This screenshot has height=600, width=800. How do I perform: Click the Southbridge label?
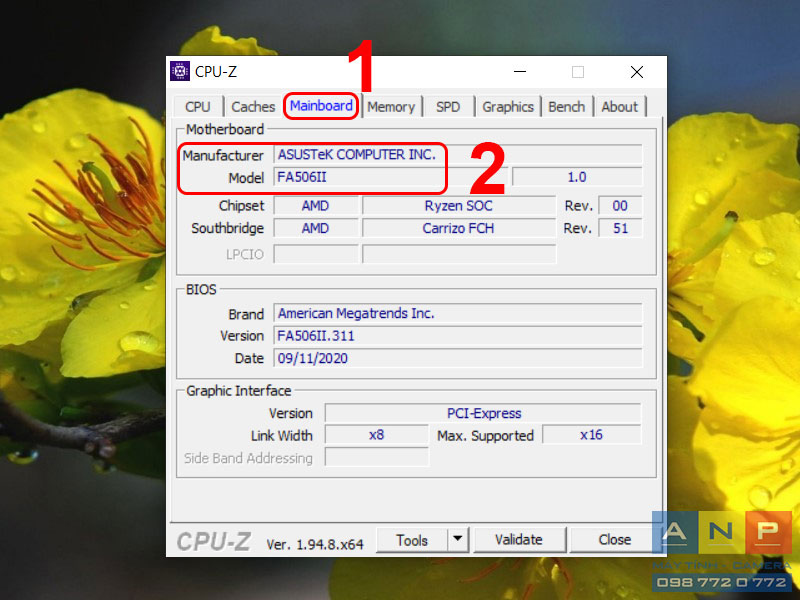(x=228, y=228)
